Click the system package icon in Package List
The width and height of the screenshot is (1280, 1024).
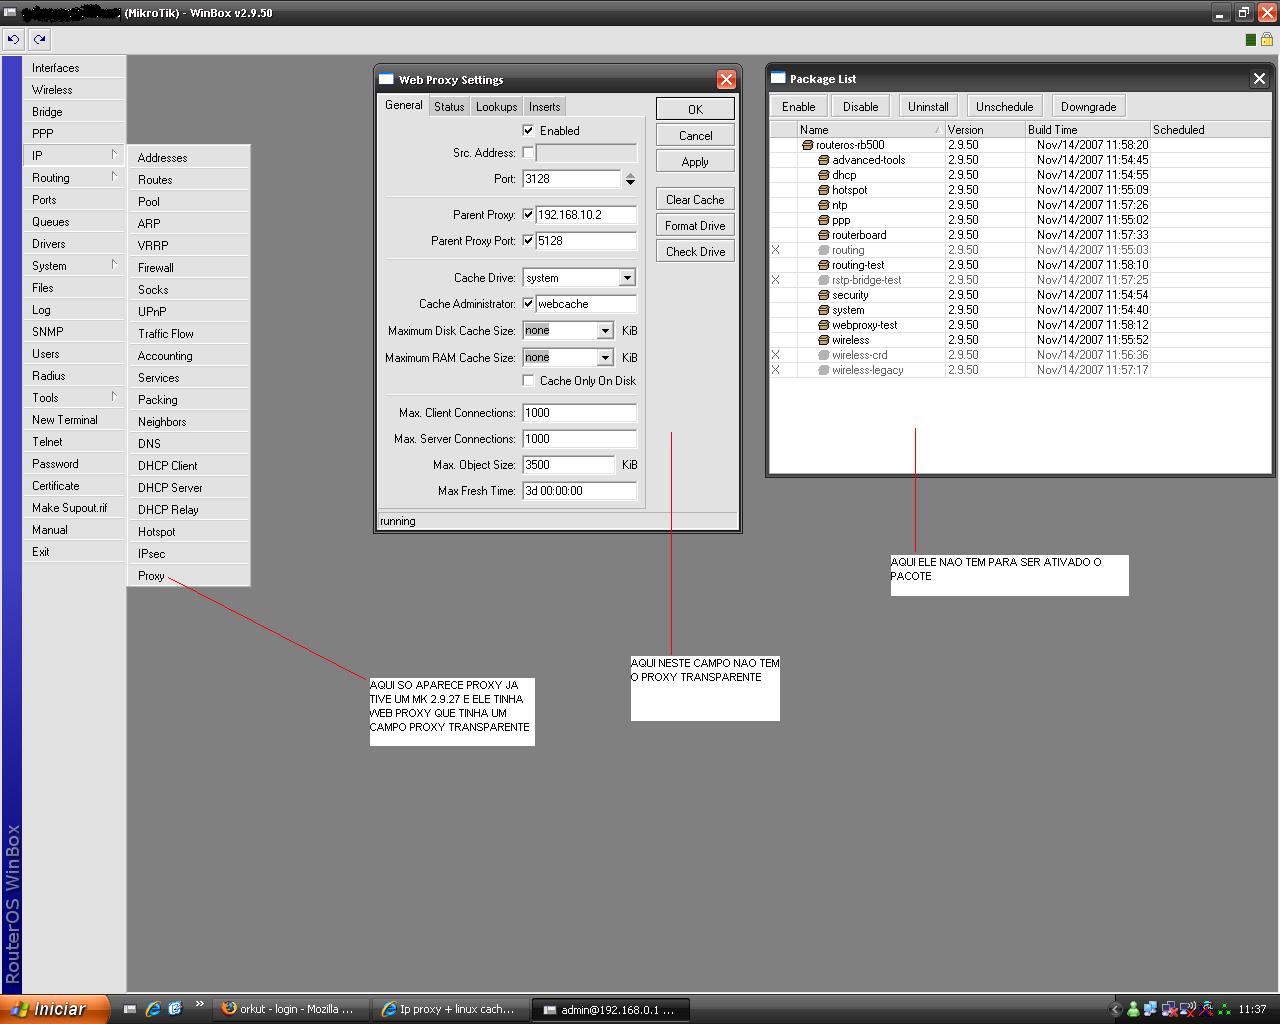click(824, 310)
